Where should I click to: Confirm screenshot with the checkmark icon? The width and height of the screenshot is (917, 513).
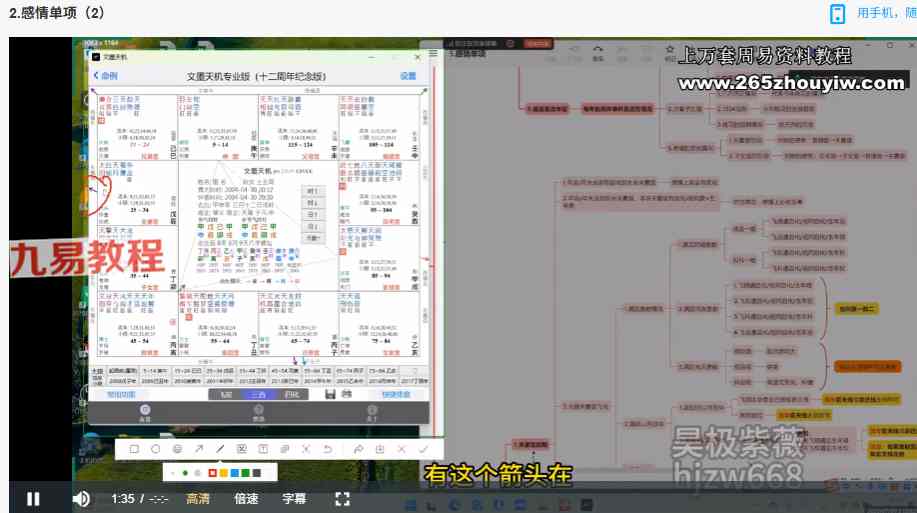[423, 450]
